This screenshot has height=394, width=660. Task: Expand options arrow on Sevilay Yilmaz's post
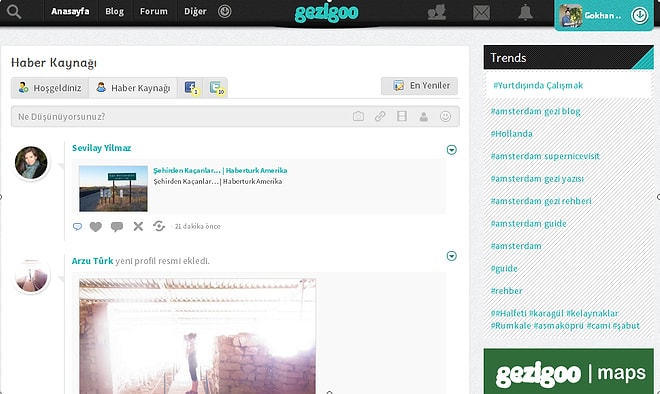click(x=451, y=150)
